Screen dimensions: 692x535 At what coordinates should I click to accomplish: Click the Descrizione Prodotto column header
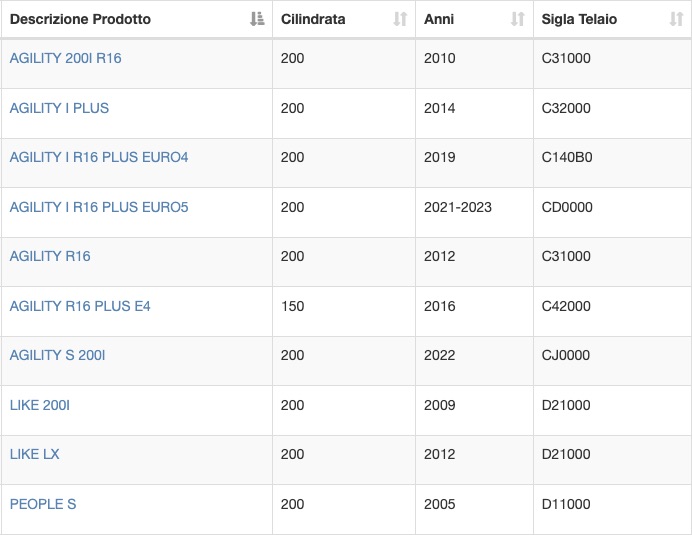coord(80,19)
